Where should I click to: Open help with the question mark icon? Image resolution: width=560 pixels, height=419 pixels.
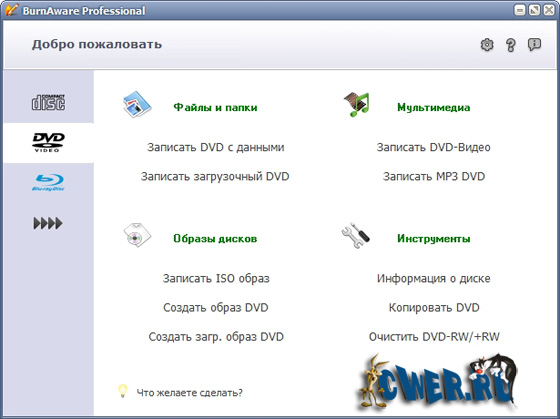point(511,45)
